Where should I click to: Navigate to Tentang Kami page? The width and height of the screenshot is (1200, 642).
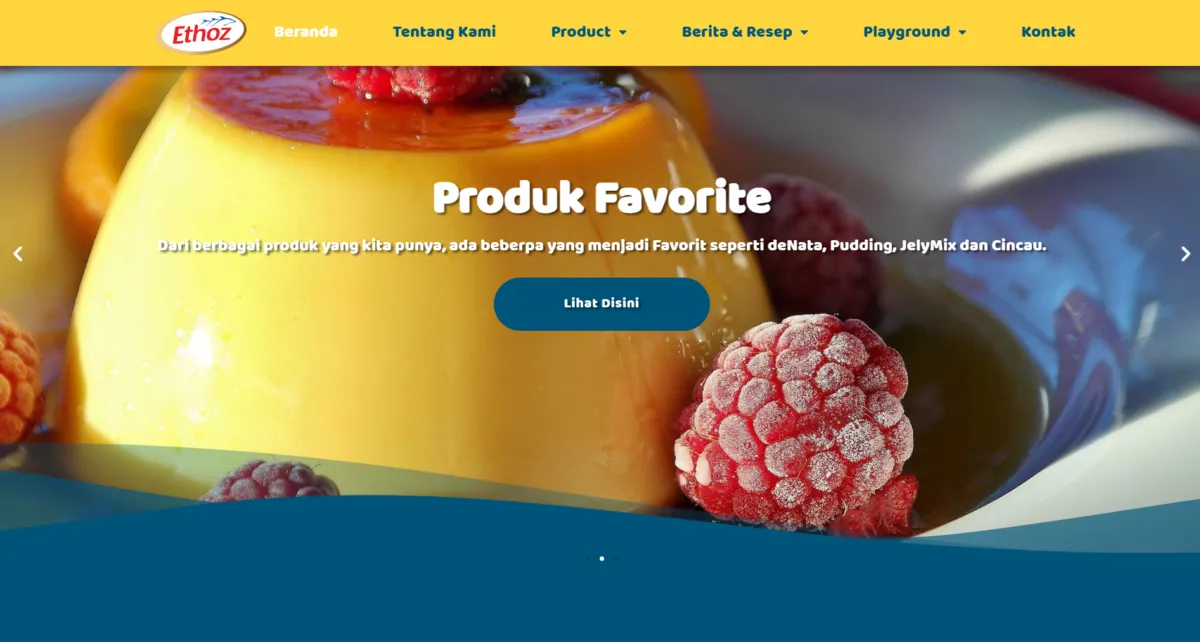coord(444,32)
